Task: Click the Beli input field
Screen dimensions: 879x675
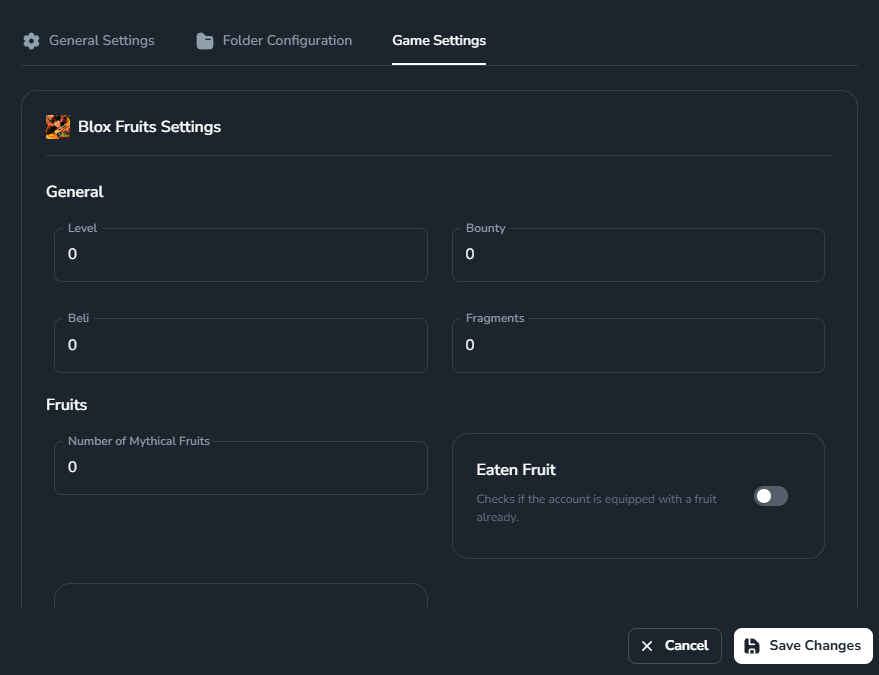Action: (240, 344)
